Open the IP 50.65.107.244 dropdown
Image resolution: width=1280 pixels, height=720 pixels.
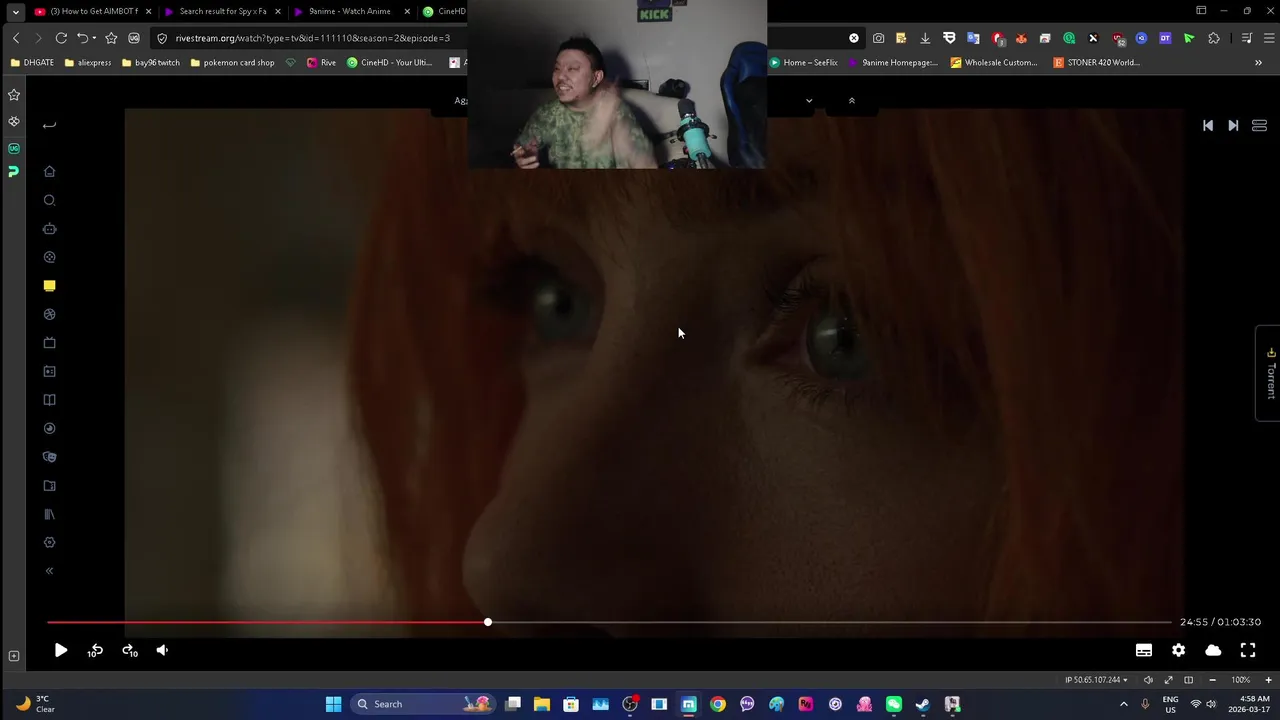(1096, 680)
